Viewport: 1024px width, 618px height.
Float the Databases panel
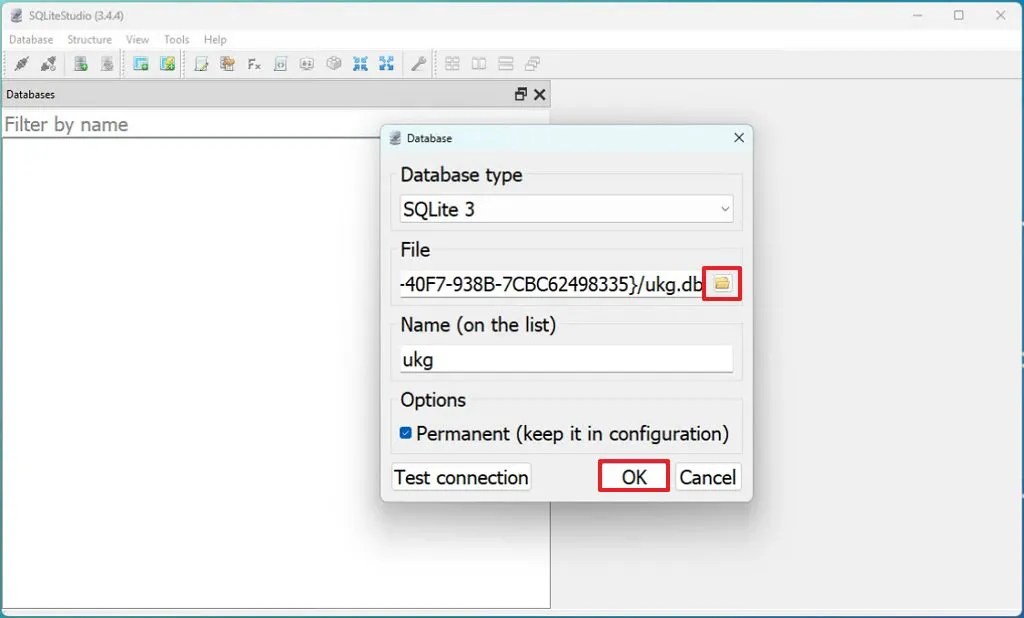click(x=520, y=94)
